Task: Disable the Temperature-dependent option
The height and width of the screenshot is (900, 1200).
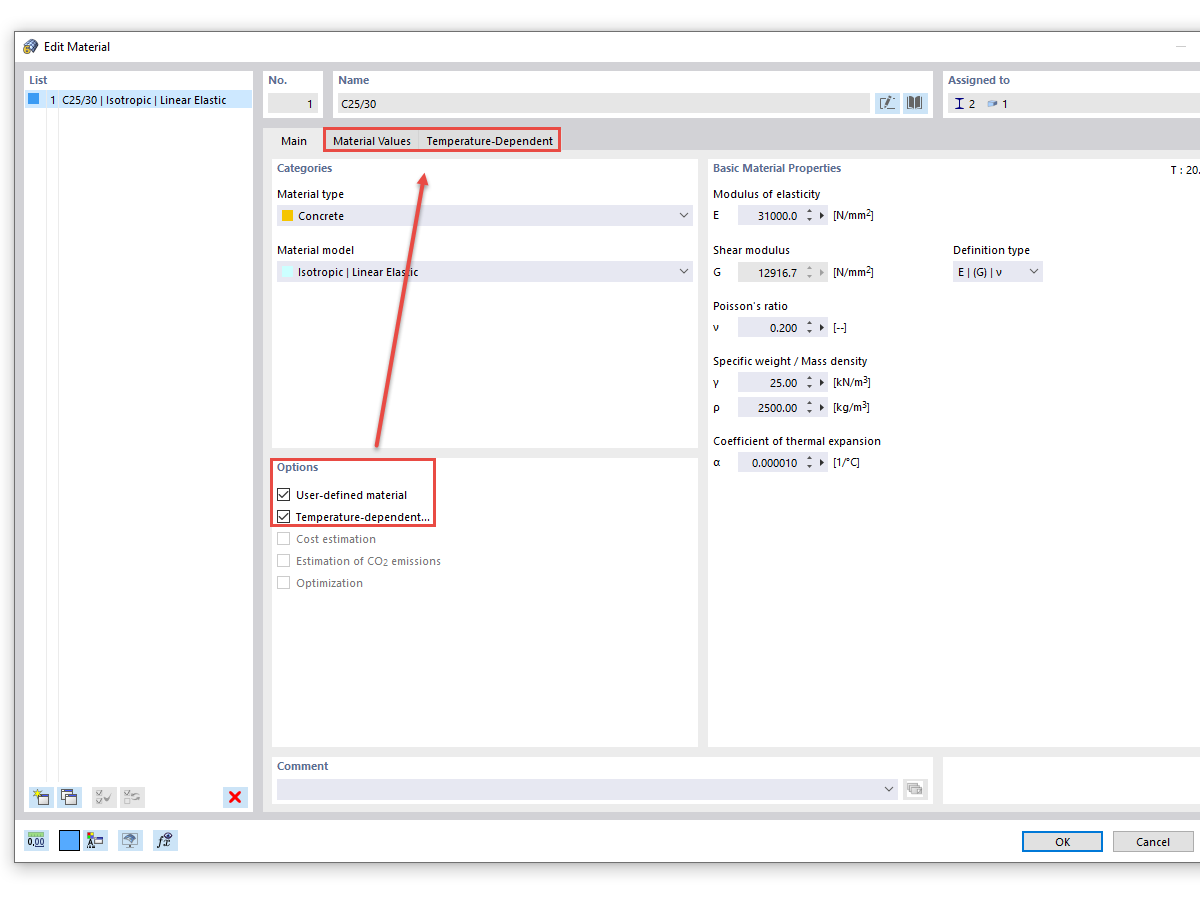Action: point(283,516)
